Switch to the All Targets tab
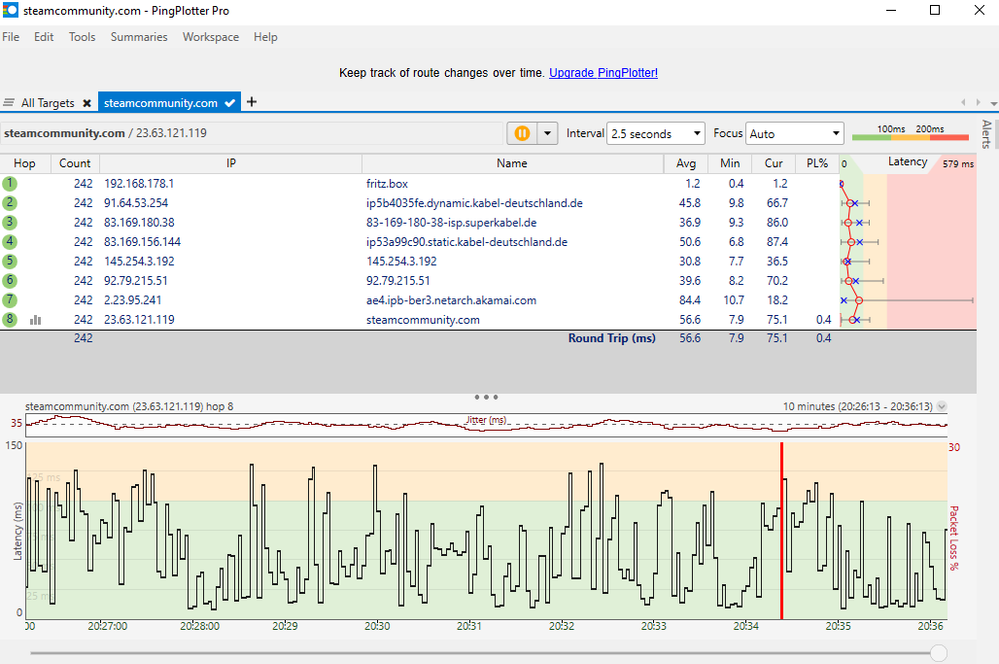This screenshot has width=999, height=664. pyautogui.click(x=48, y=103)
